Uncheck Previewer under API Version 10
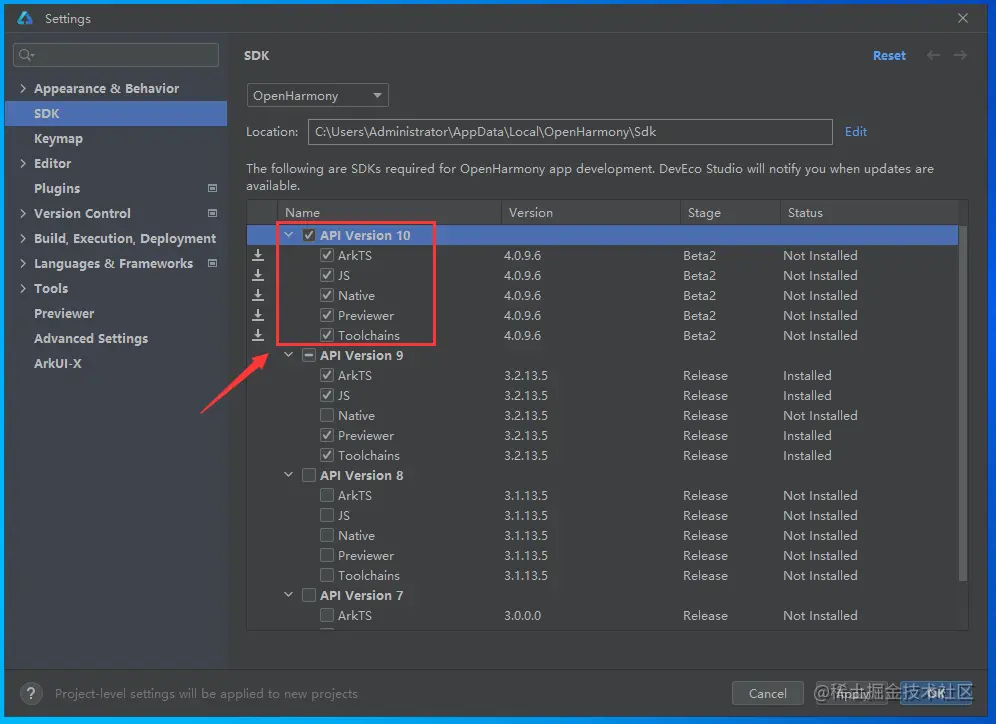 326,315
